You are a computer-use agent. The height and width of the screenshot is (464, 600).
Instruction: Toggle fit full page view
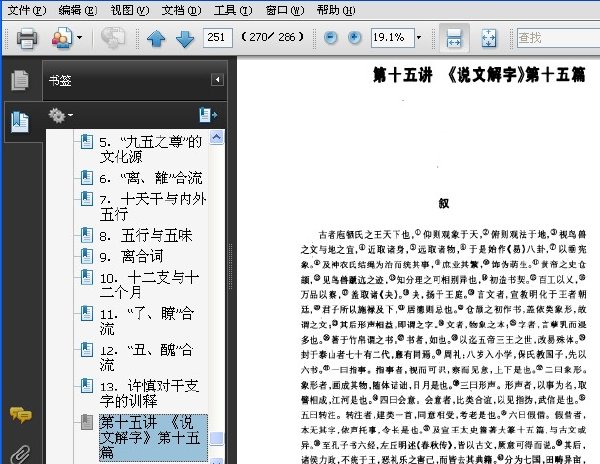tap(489, 38)
